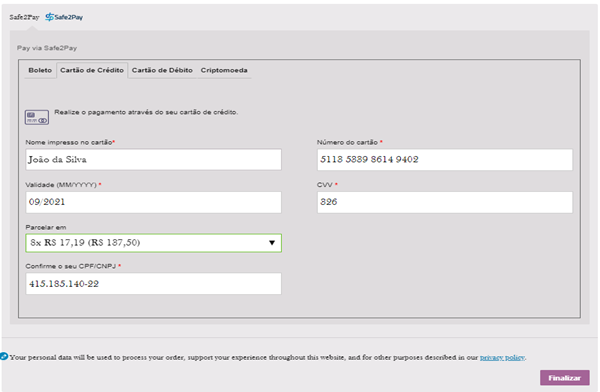Click into the CVV field

pyautogui.click(x=445, y=202)
